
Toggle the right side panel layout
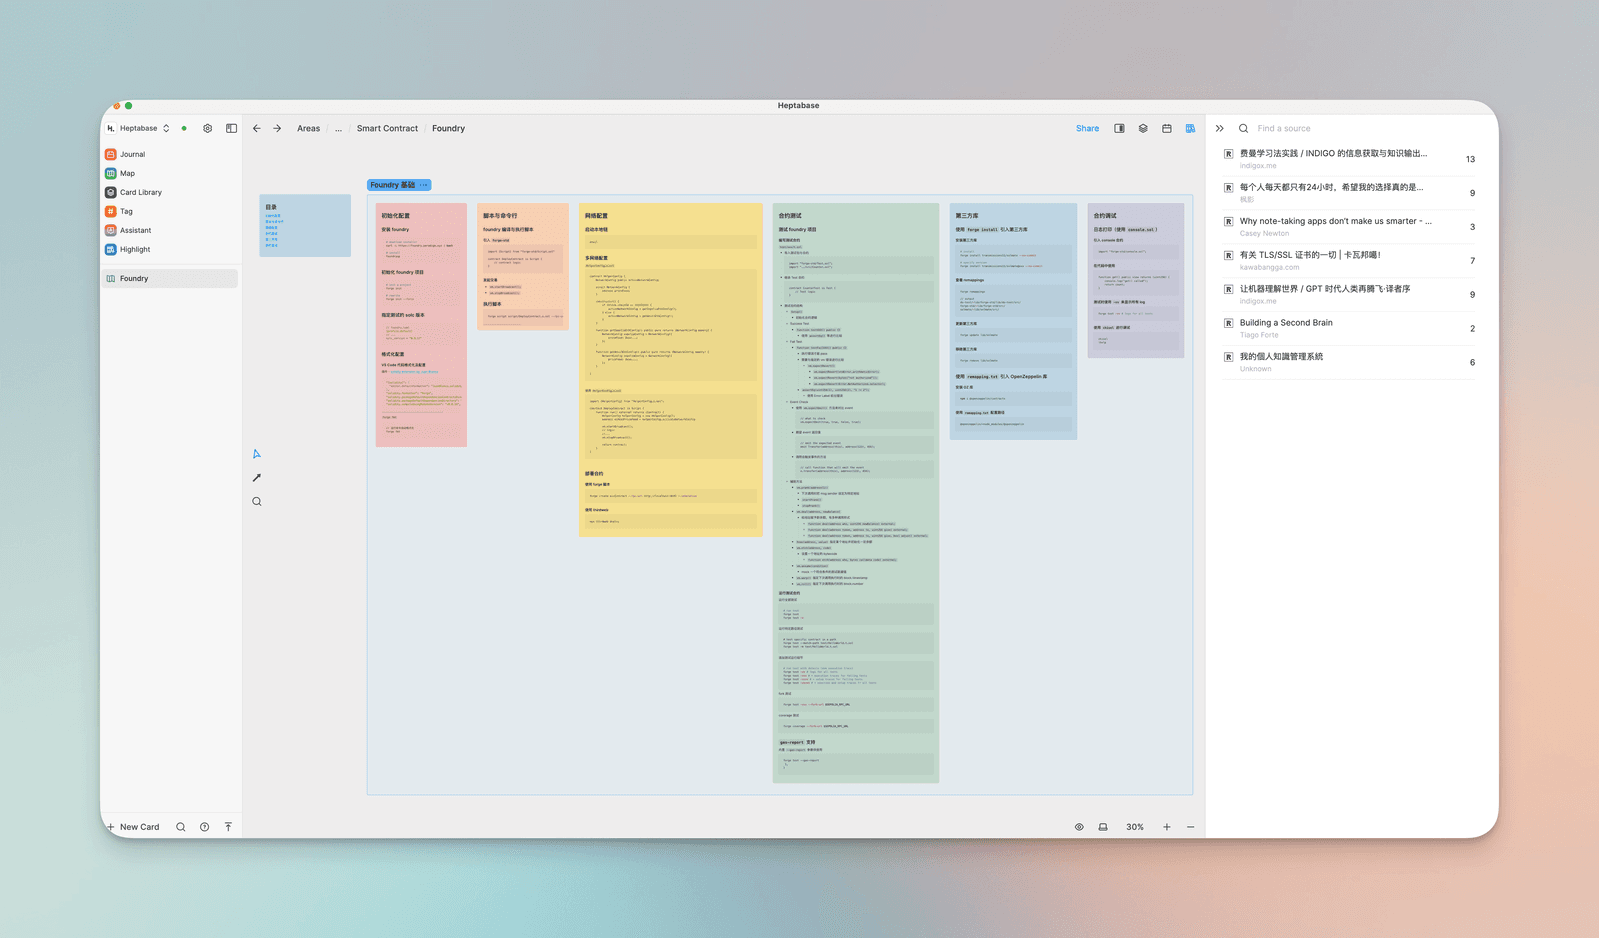click(x=1119, y=128)
